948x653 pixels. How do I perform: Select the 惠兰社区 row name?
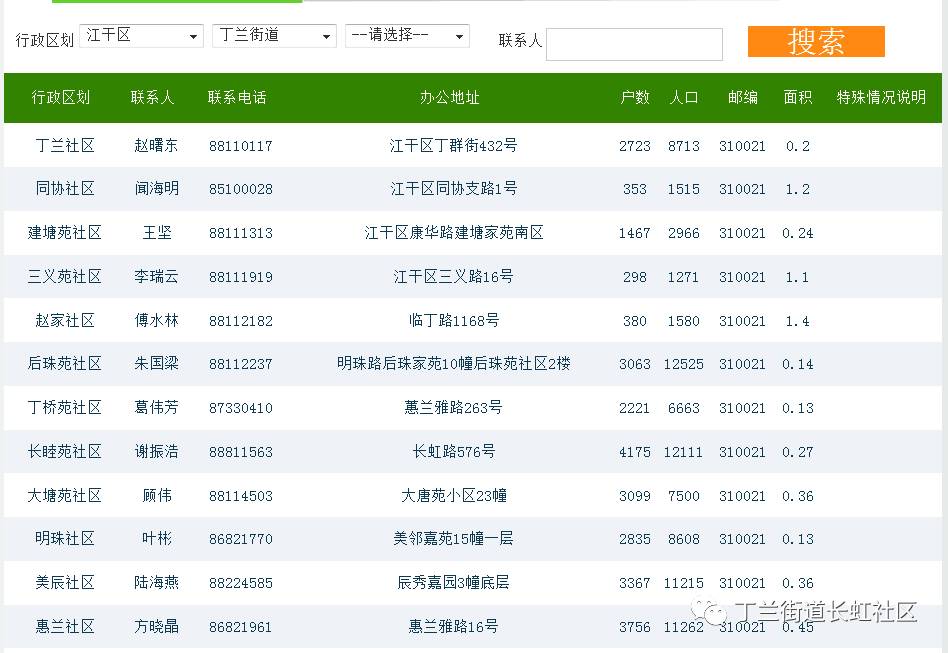[65, 626]
